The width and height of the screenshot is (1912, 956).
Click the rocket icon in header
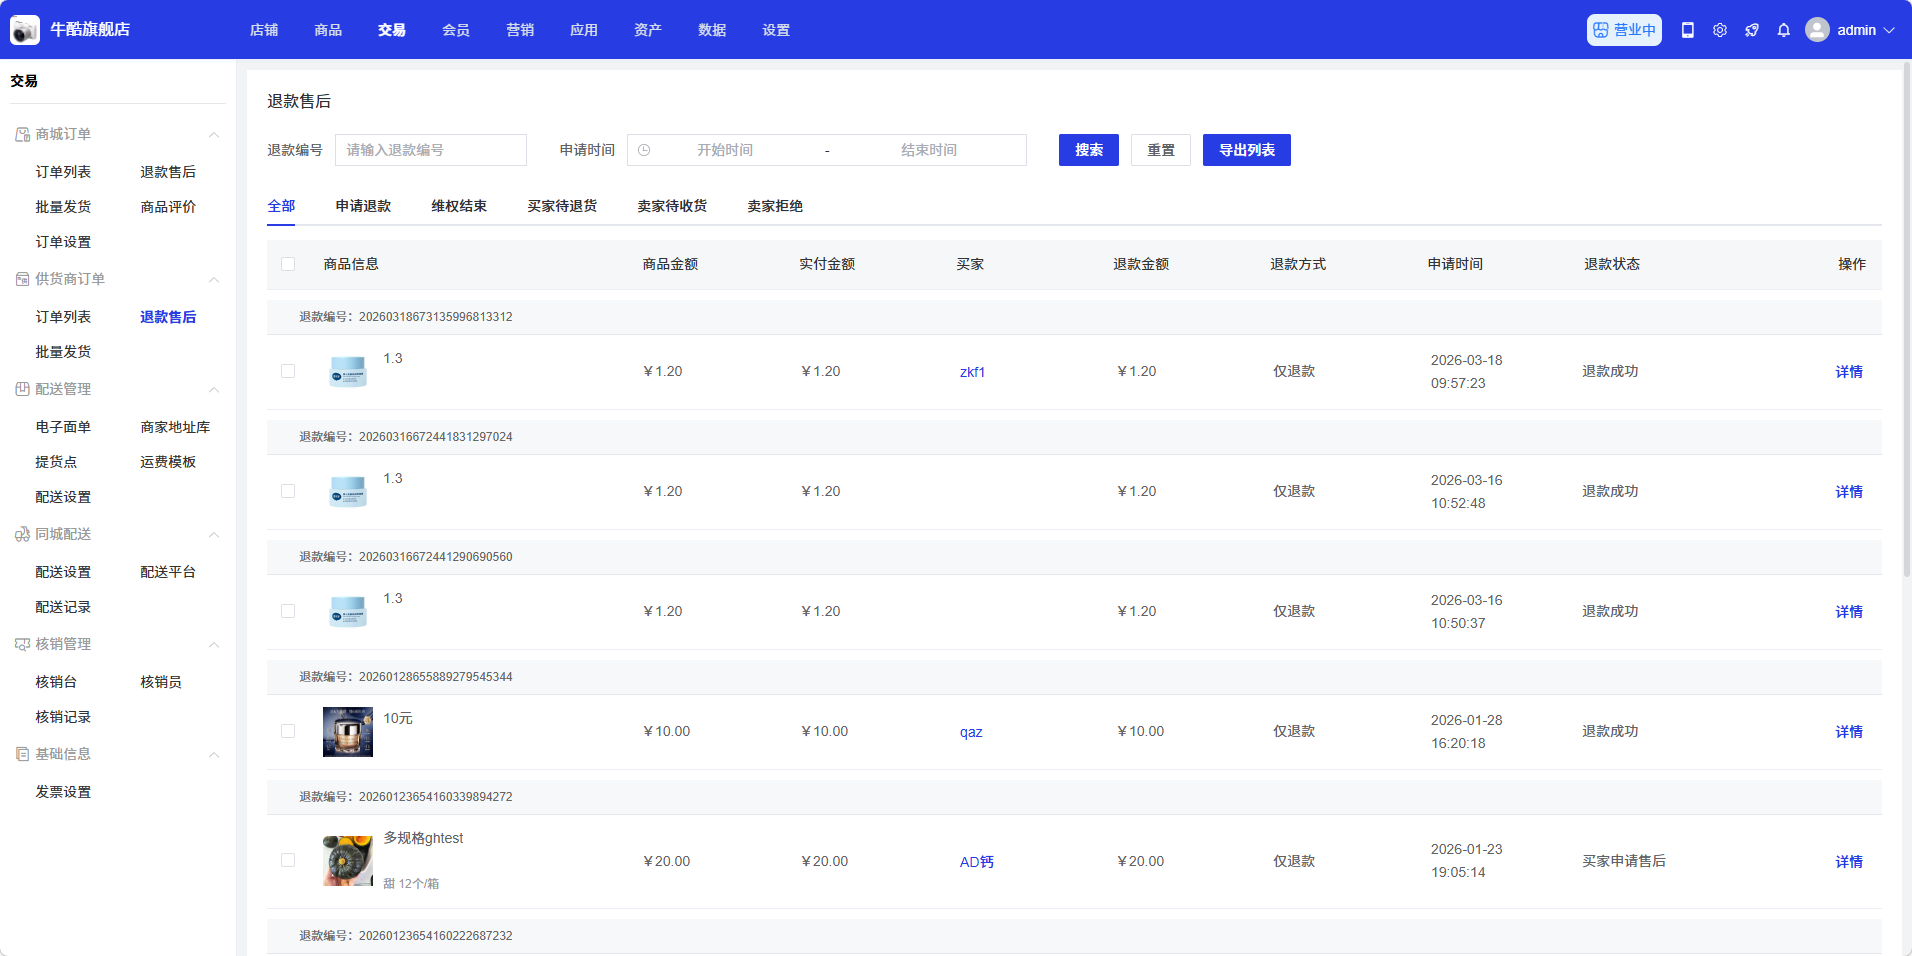coord(1751,30)
